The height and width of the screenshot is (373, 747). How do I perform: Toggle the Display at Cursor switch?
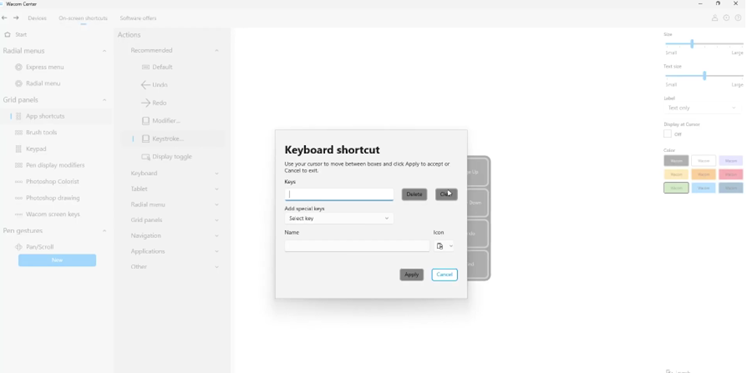click(667, 134)
